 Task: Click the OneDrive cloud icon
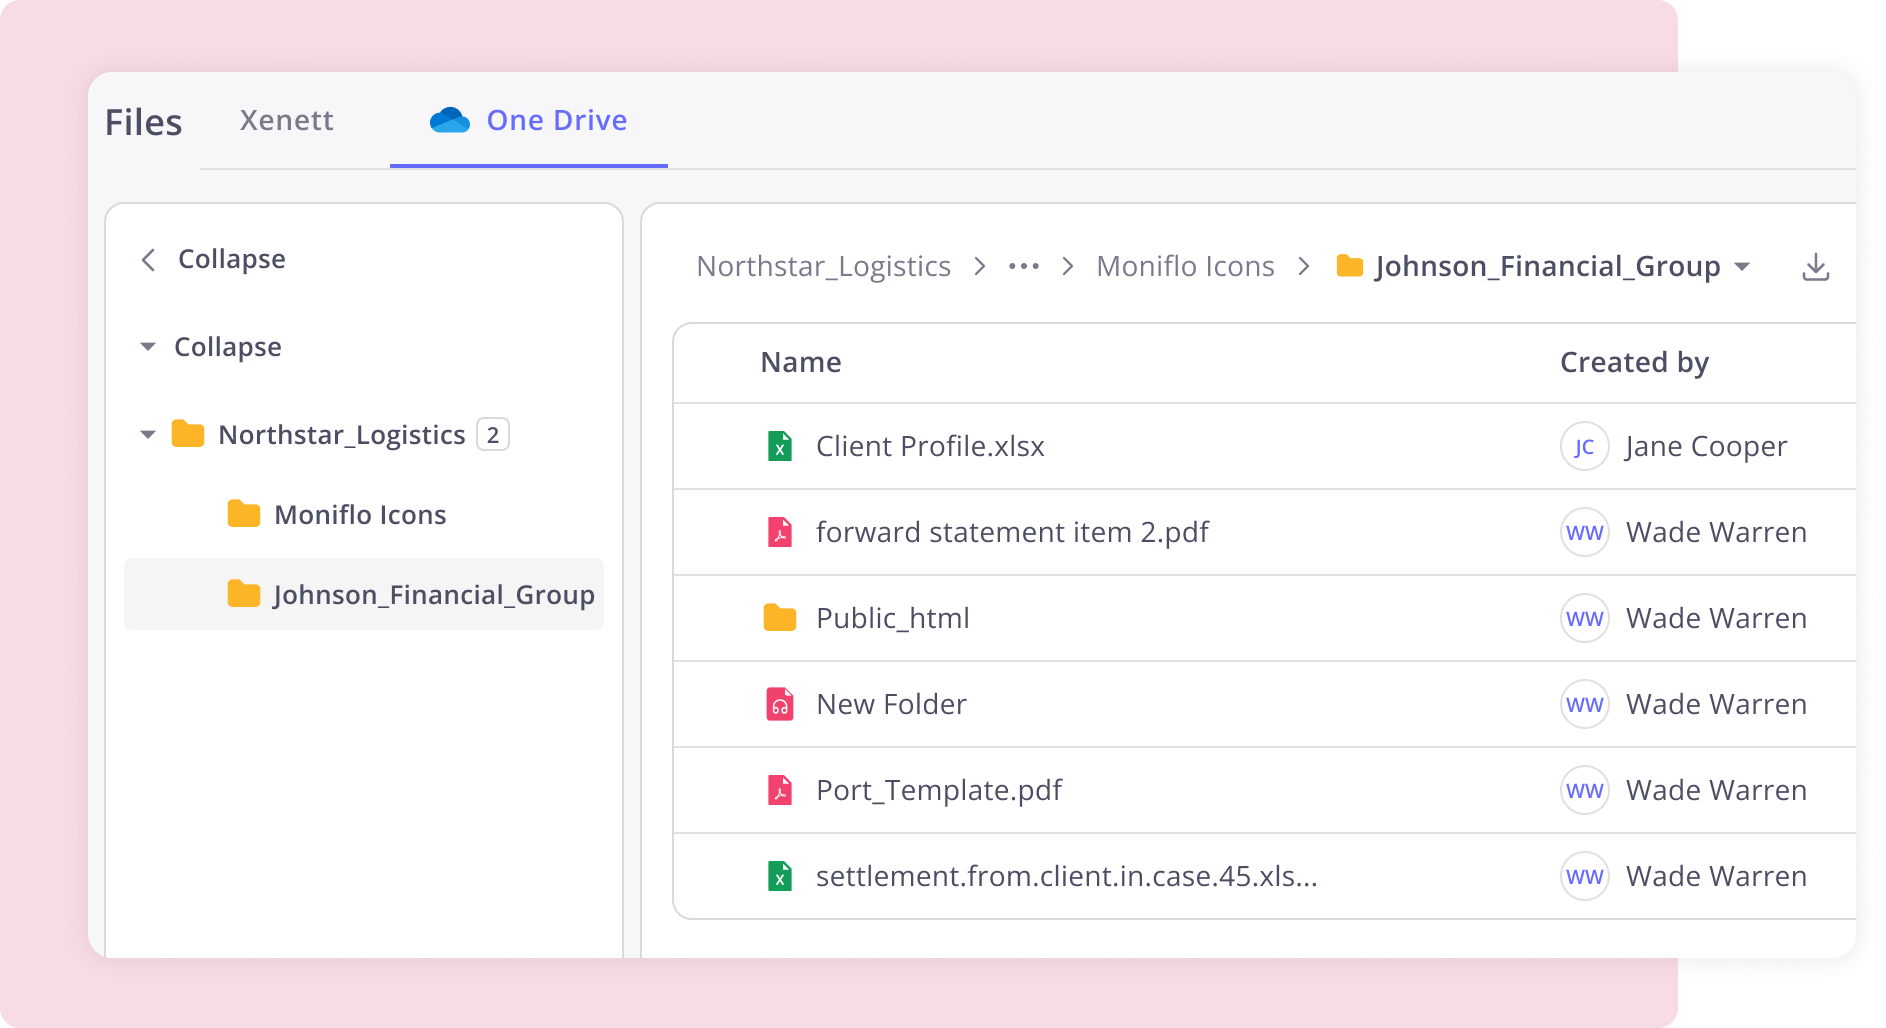[450, 121]
